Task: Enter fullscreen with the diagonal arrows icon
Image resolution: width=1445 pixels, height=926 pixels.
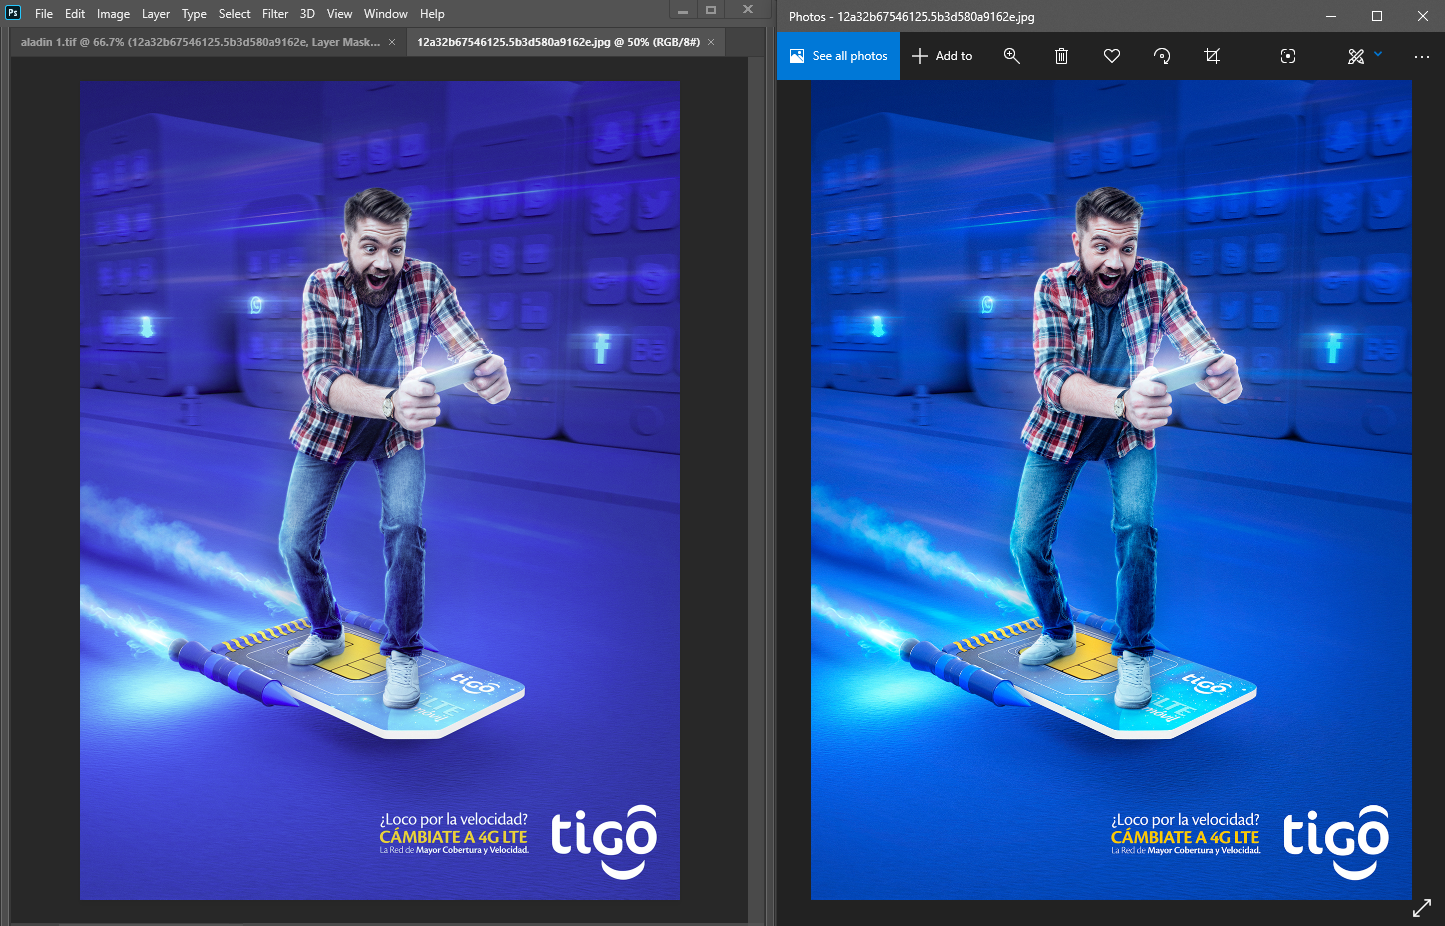Action: click(x=1421, y=908)
